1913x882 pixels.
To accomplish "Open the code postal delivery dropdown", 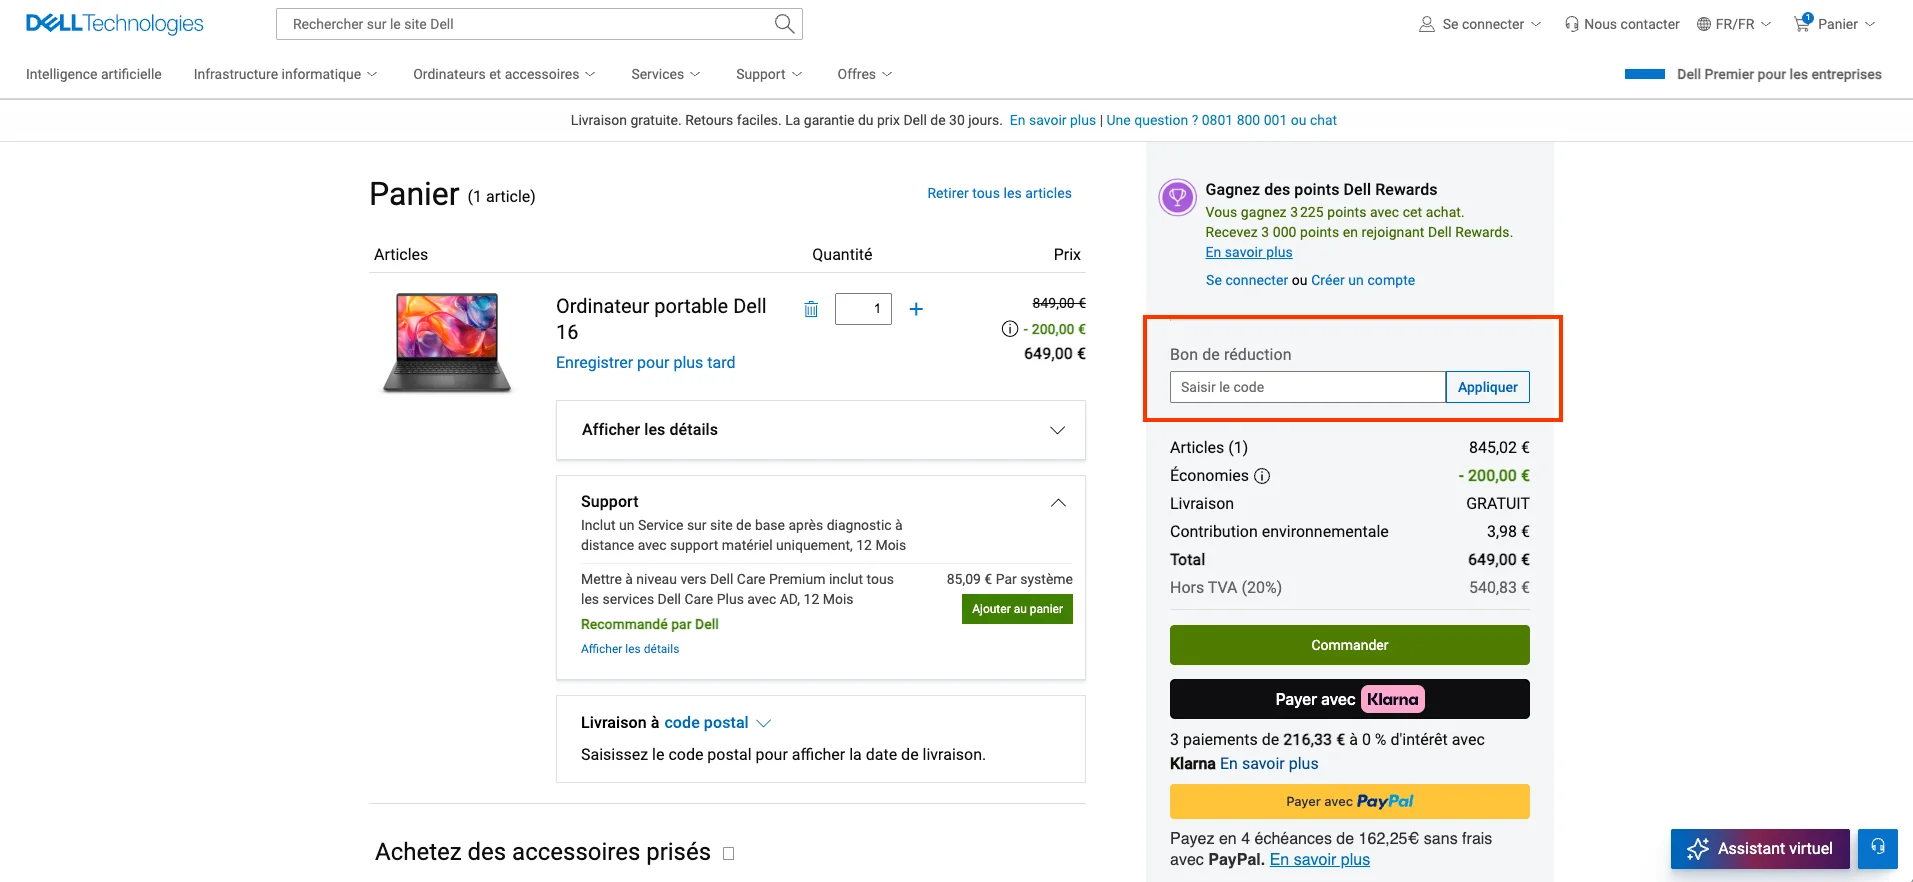I will 717,722.
